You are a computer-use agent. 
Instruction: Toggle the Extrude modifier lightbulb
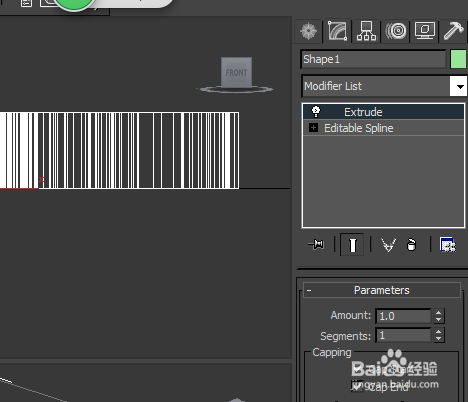coord(316,111)
